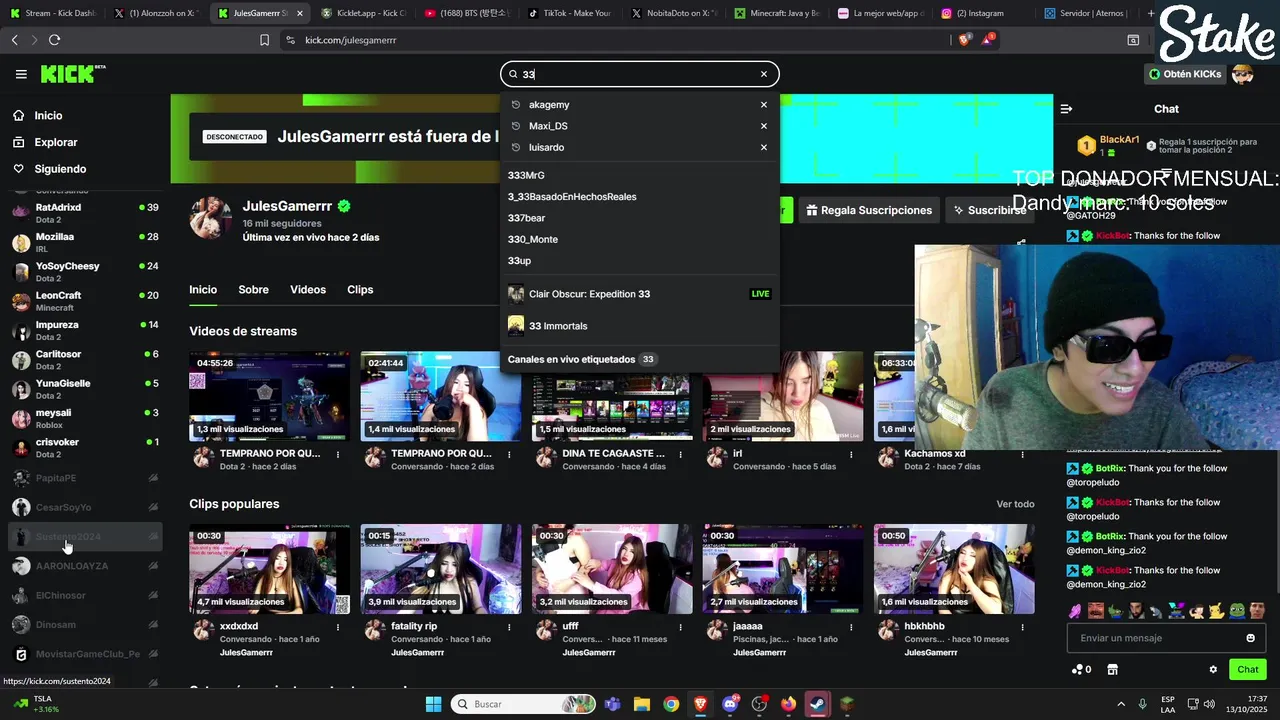This screenshot has height=720, width=1280.
Task: Click Suscribirse button
Action: click(x=990, y=210)
